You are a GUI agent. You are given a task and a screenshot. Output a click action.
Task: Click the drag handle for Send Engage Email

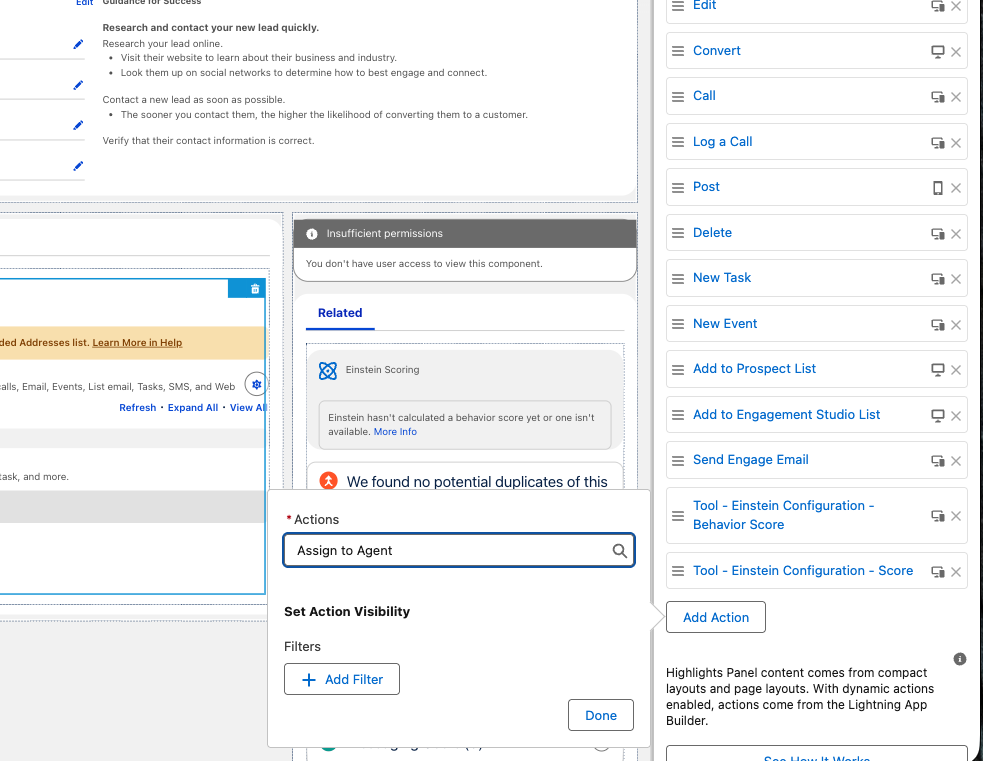(x=678, y=460)
